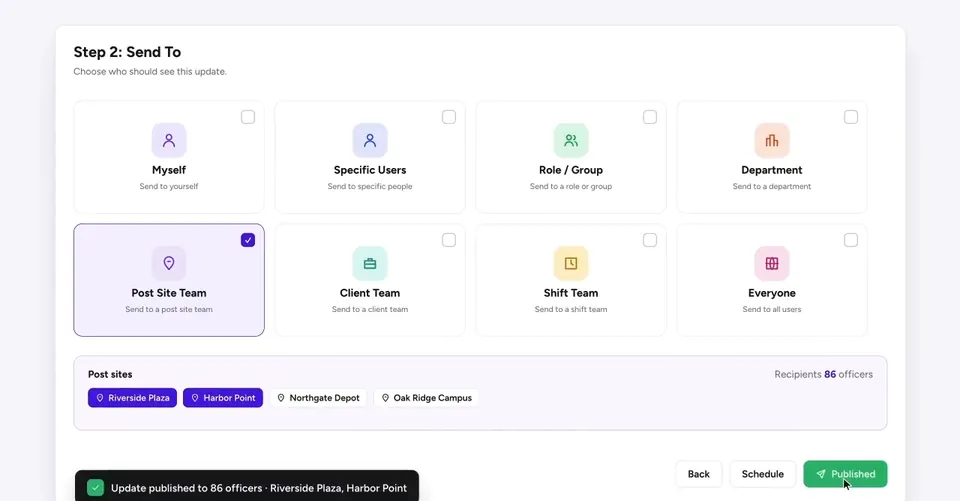This screenshot has height=501, width=960.
Task: Click the Everyone card title
Action: [771, 293]
